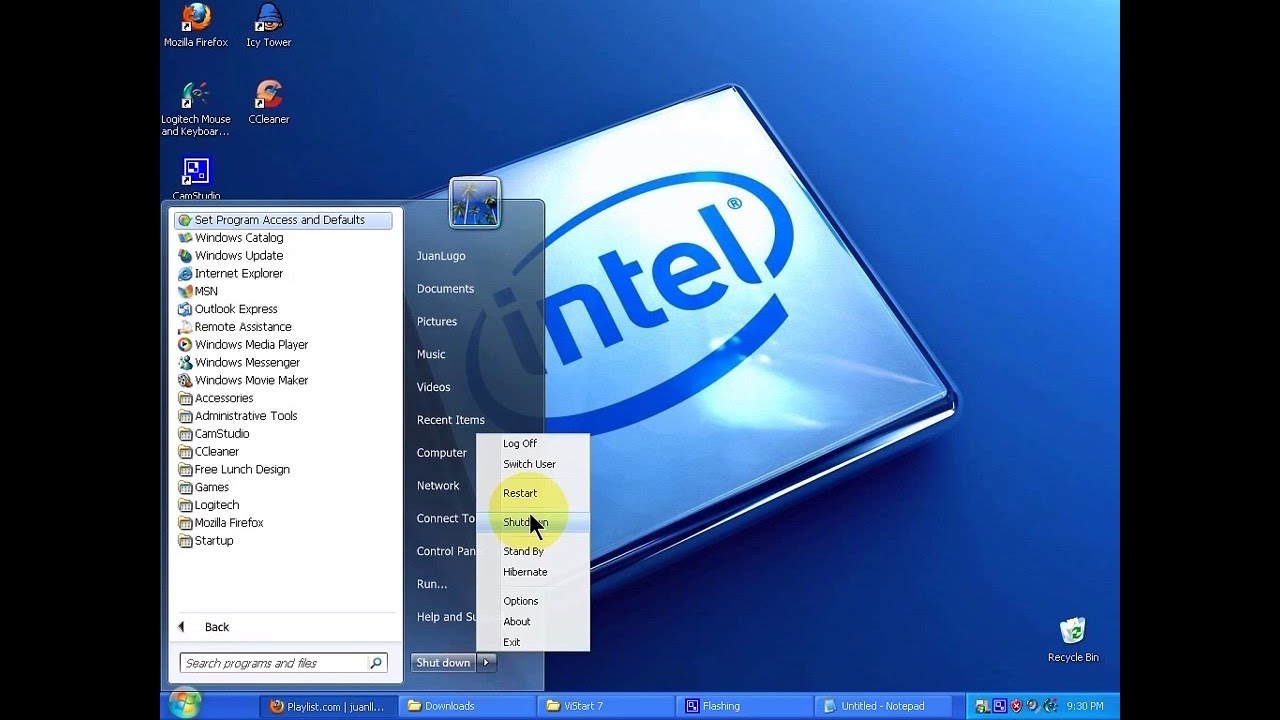The height and width of the screenshot is (720, 1280).
Task: Click the Windows Catalog icon
Action: [185, 238]
